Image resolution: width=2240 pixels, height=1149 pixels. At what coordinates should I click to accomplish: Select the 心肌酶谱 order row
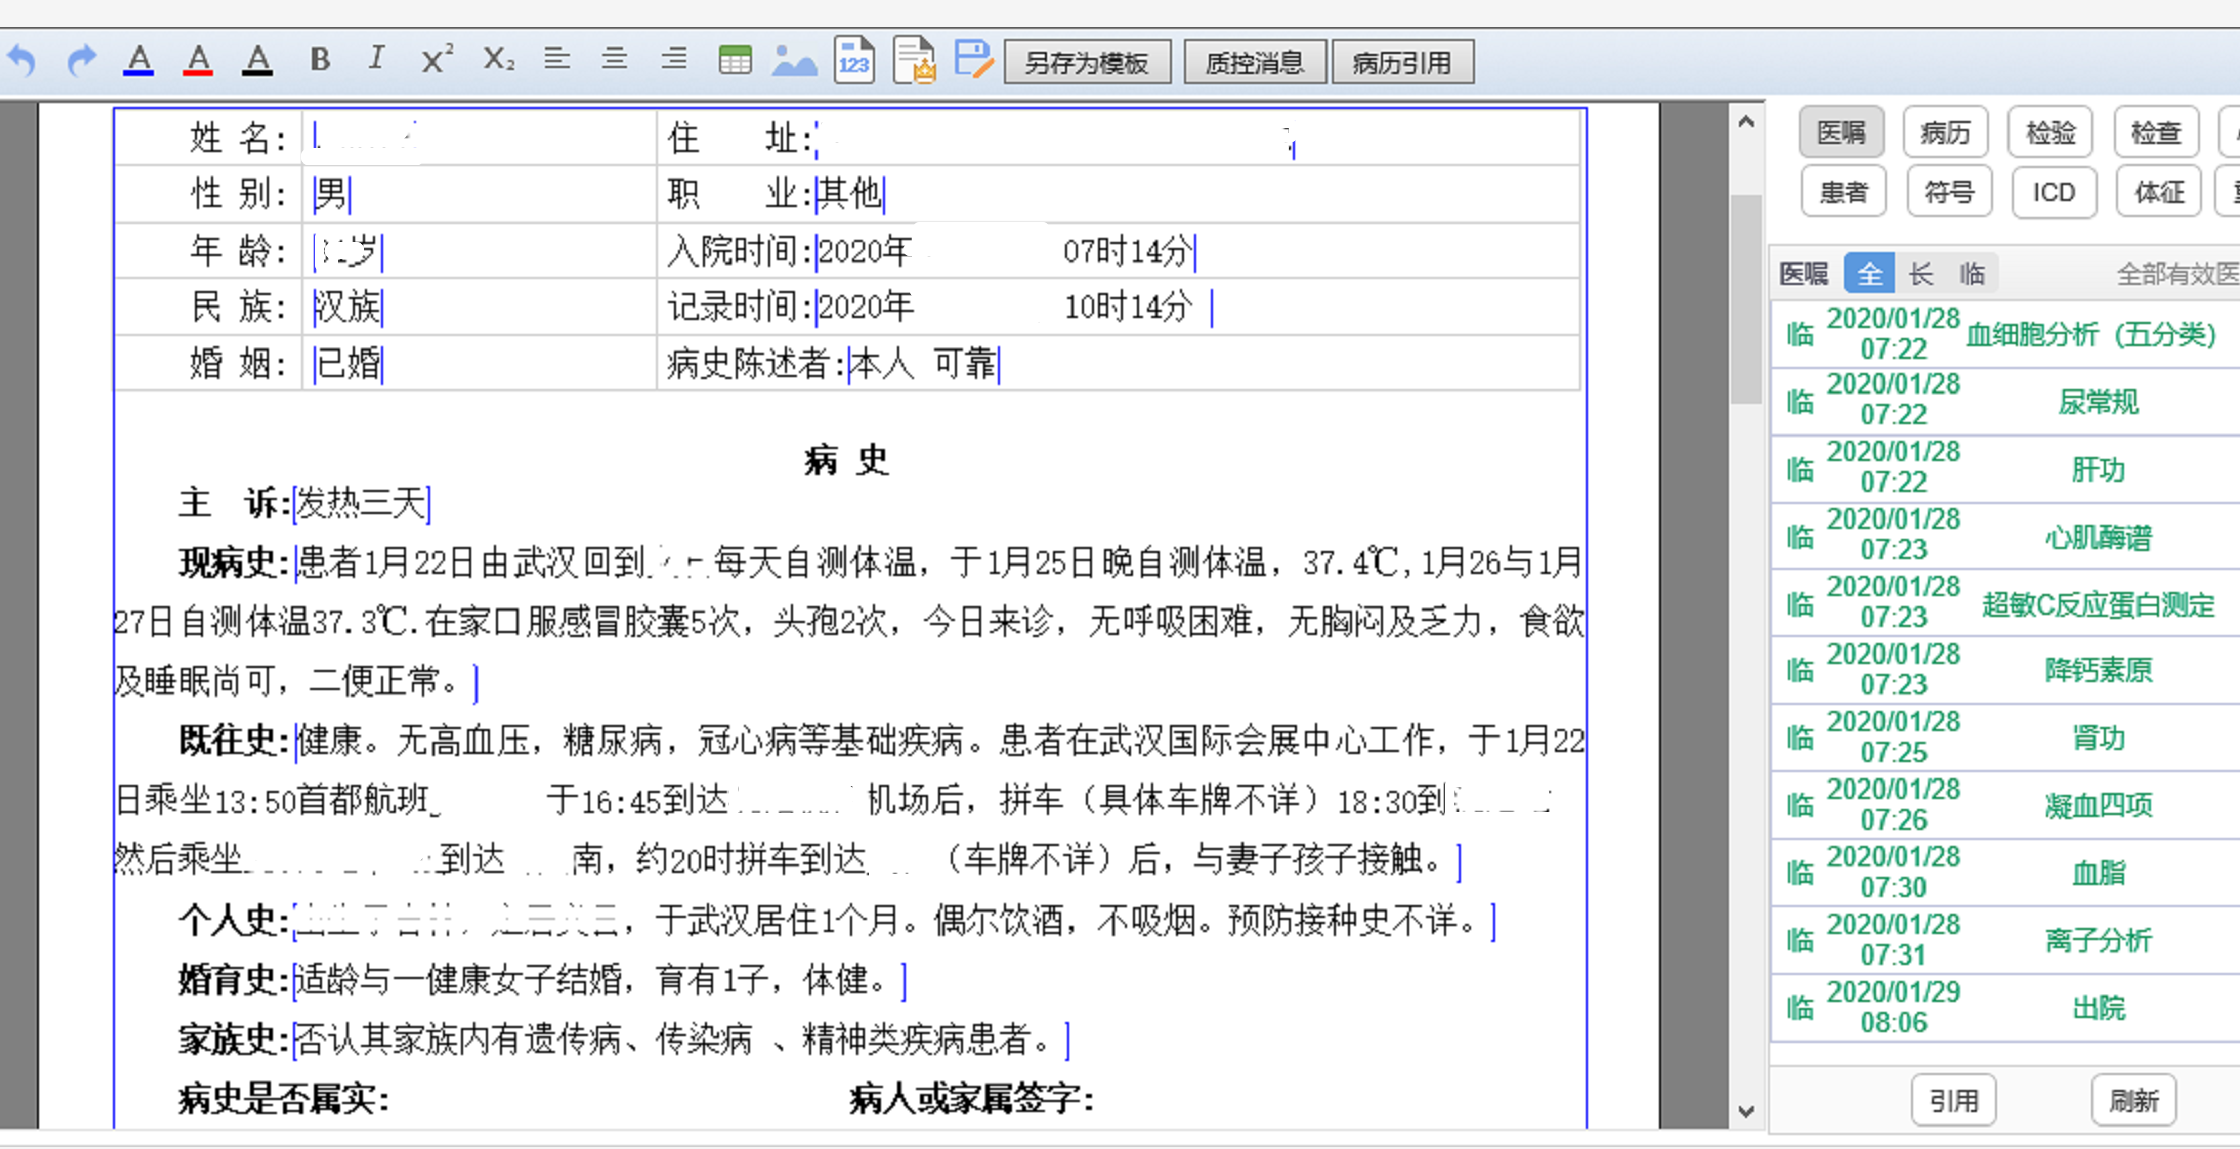coord(2005,536)
